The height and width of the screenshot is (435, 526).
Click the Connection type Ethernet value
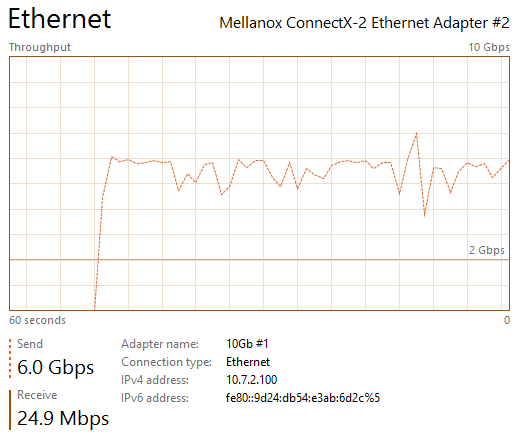[248, 362]
